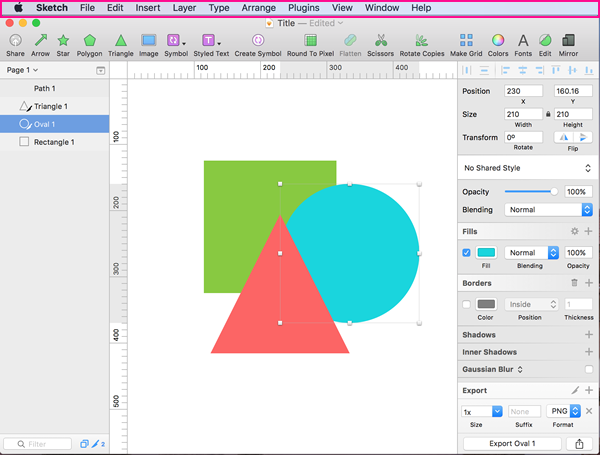Screen dimensions: 600x455
Task: Flip the layer horizontally
Action: click(x=564, y=137)
